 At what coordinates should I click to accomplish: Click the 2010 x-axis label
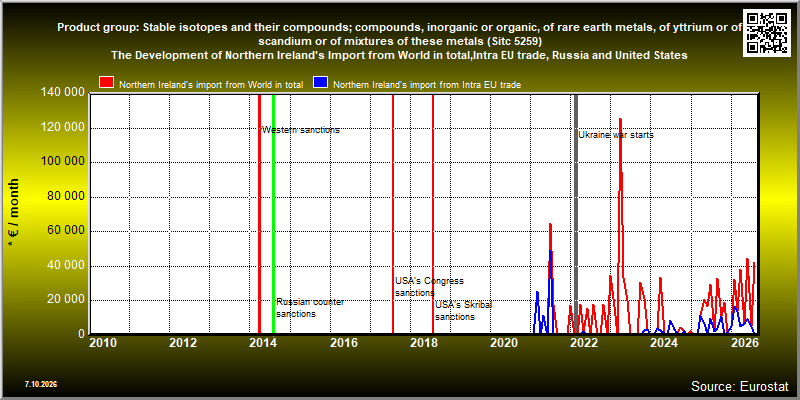tap(103, 342)
